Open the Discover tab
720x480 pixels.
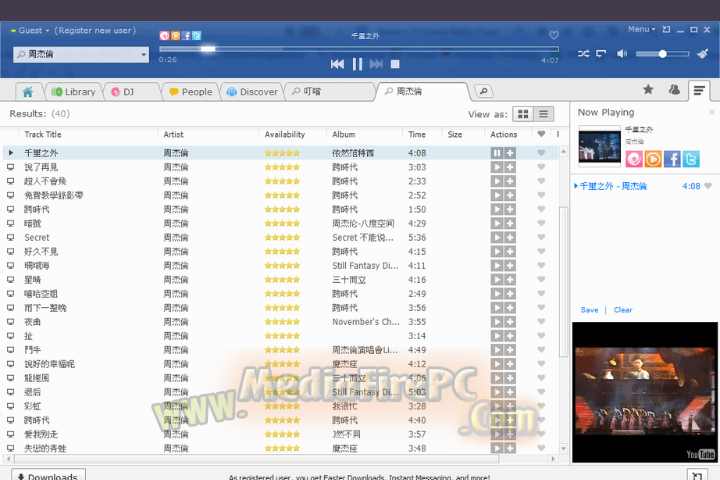pyautogui.click(x=252, y=92)
